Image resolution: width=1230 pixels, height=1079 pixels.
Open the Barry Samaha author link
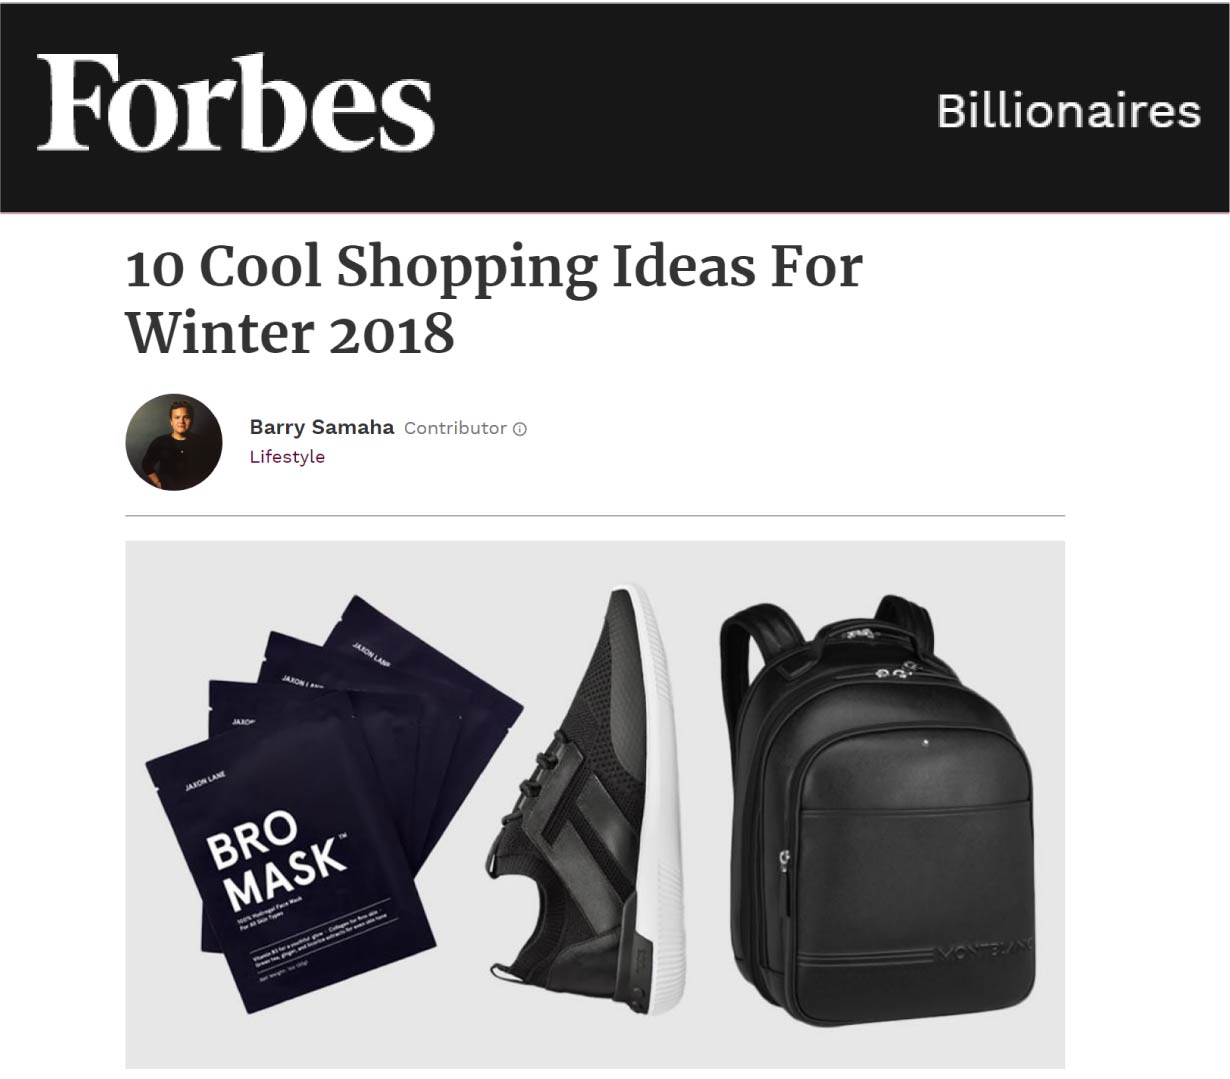322,427
